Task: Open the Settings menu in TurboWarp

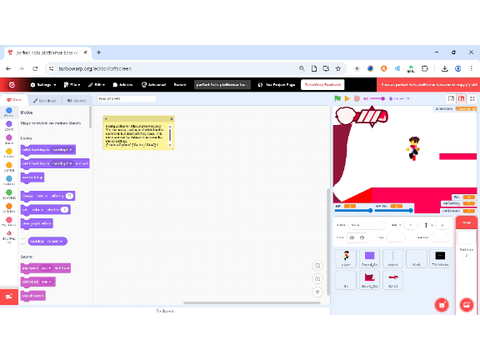Action: pyautogui.click(x=43, y=85)
